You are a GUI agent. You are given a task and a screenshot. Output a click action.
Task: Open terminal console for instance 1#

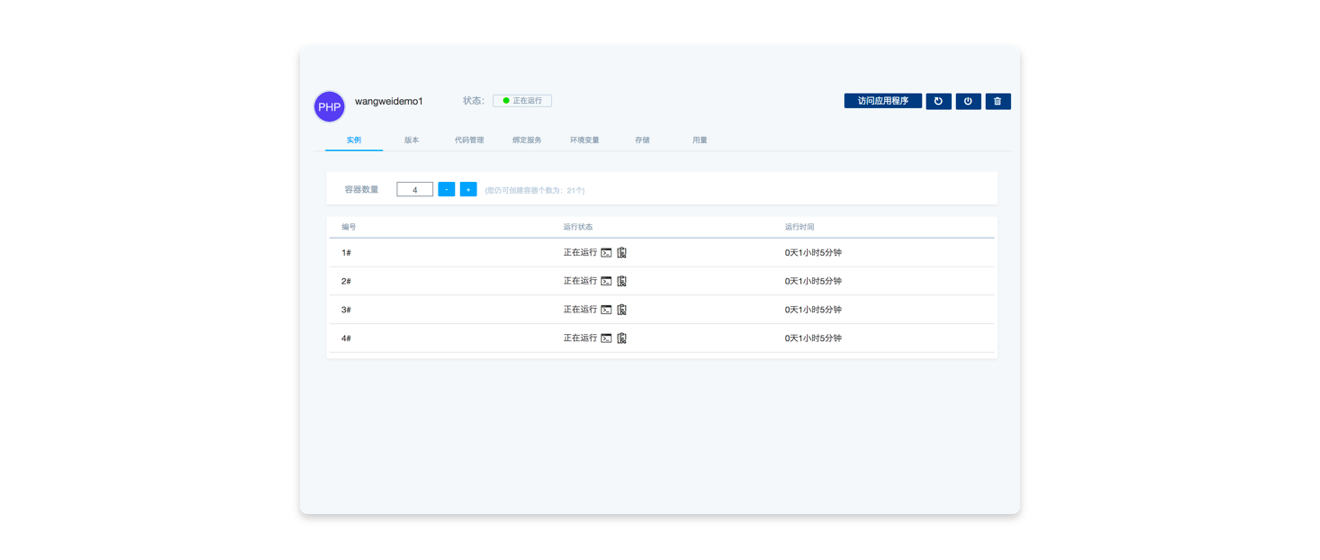coord(606,253)
